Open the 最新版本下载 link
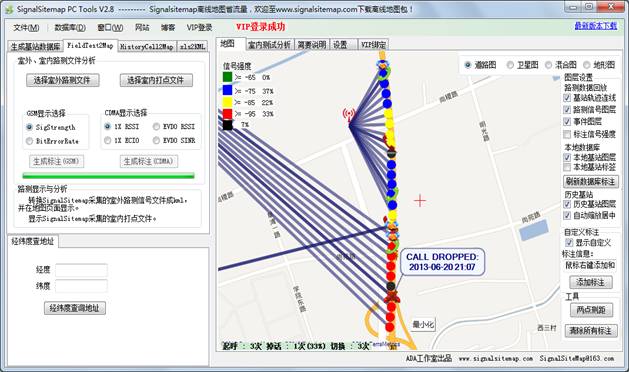 (x=596, y=26)
